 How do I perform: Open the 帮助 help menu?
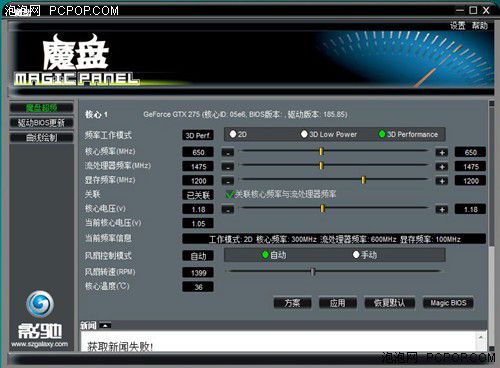tap(479, 25)
